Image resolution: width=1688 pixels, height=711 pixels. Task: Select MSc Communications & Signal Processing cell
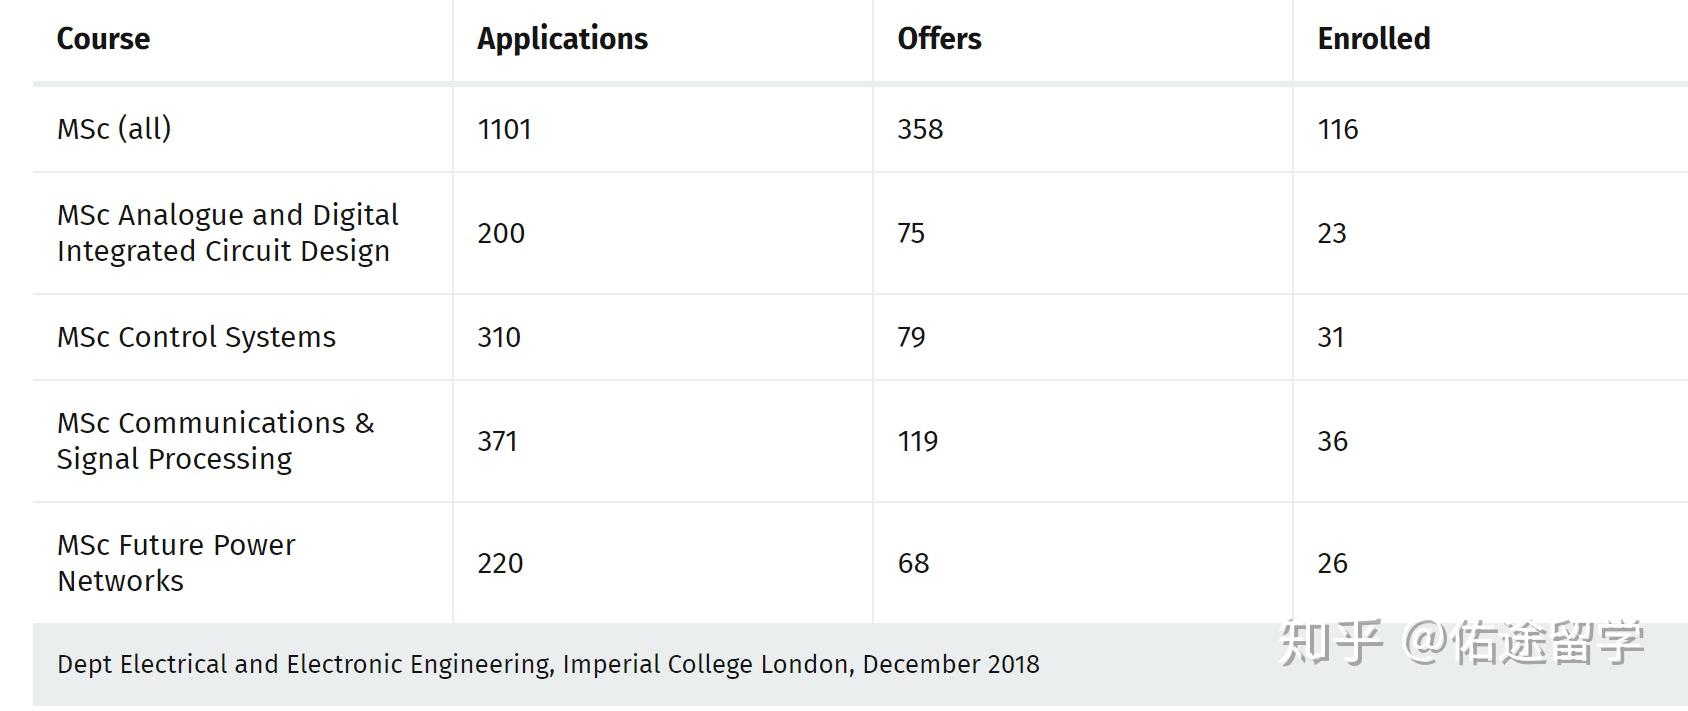click(x=216, y=441)
